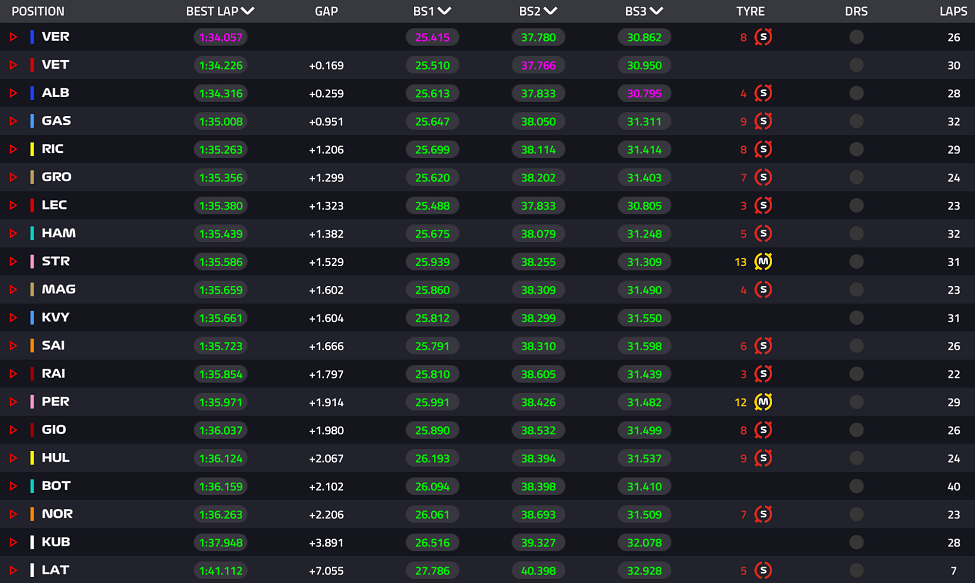Image resolution: width=975 pixels, height=583 pixels.
Task: Click the soft tyre icon in LEC row
Action: (763, 205)
